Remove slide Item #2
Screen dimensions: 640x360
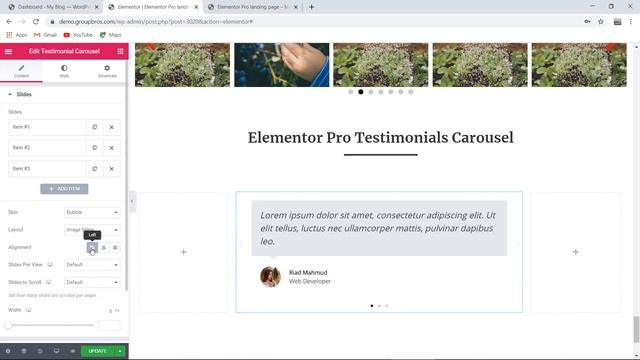click(x=111, y=148)
